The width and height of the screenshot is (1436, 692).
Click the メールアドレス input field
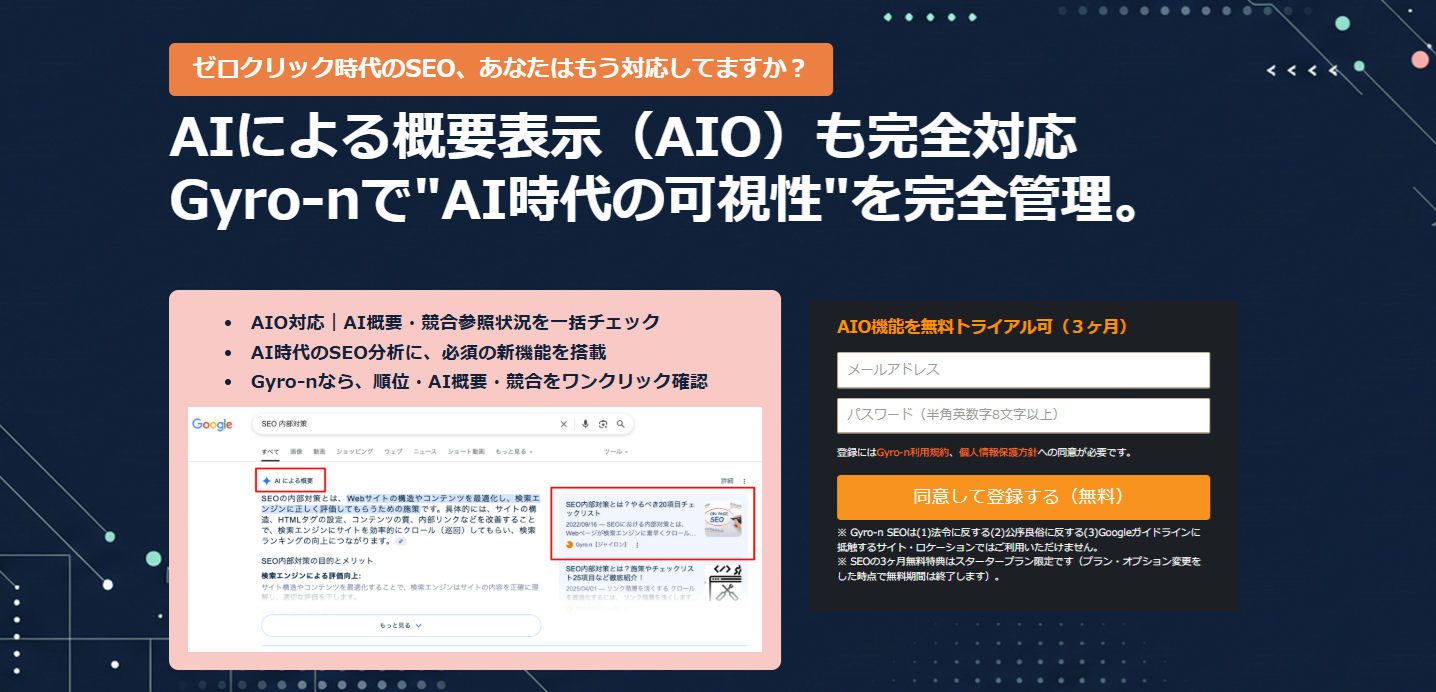[x=1023, y=370]
